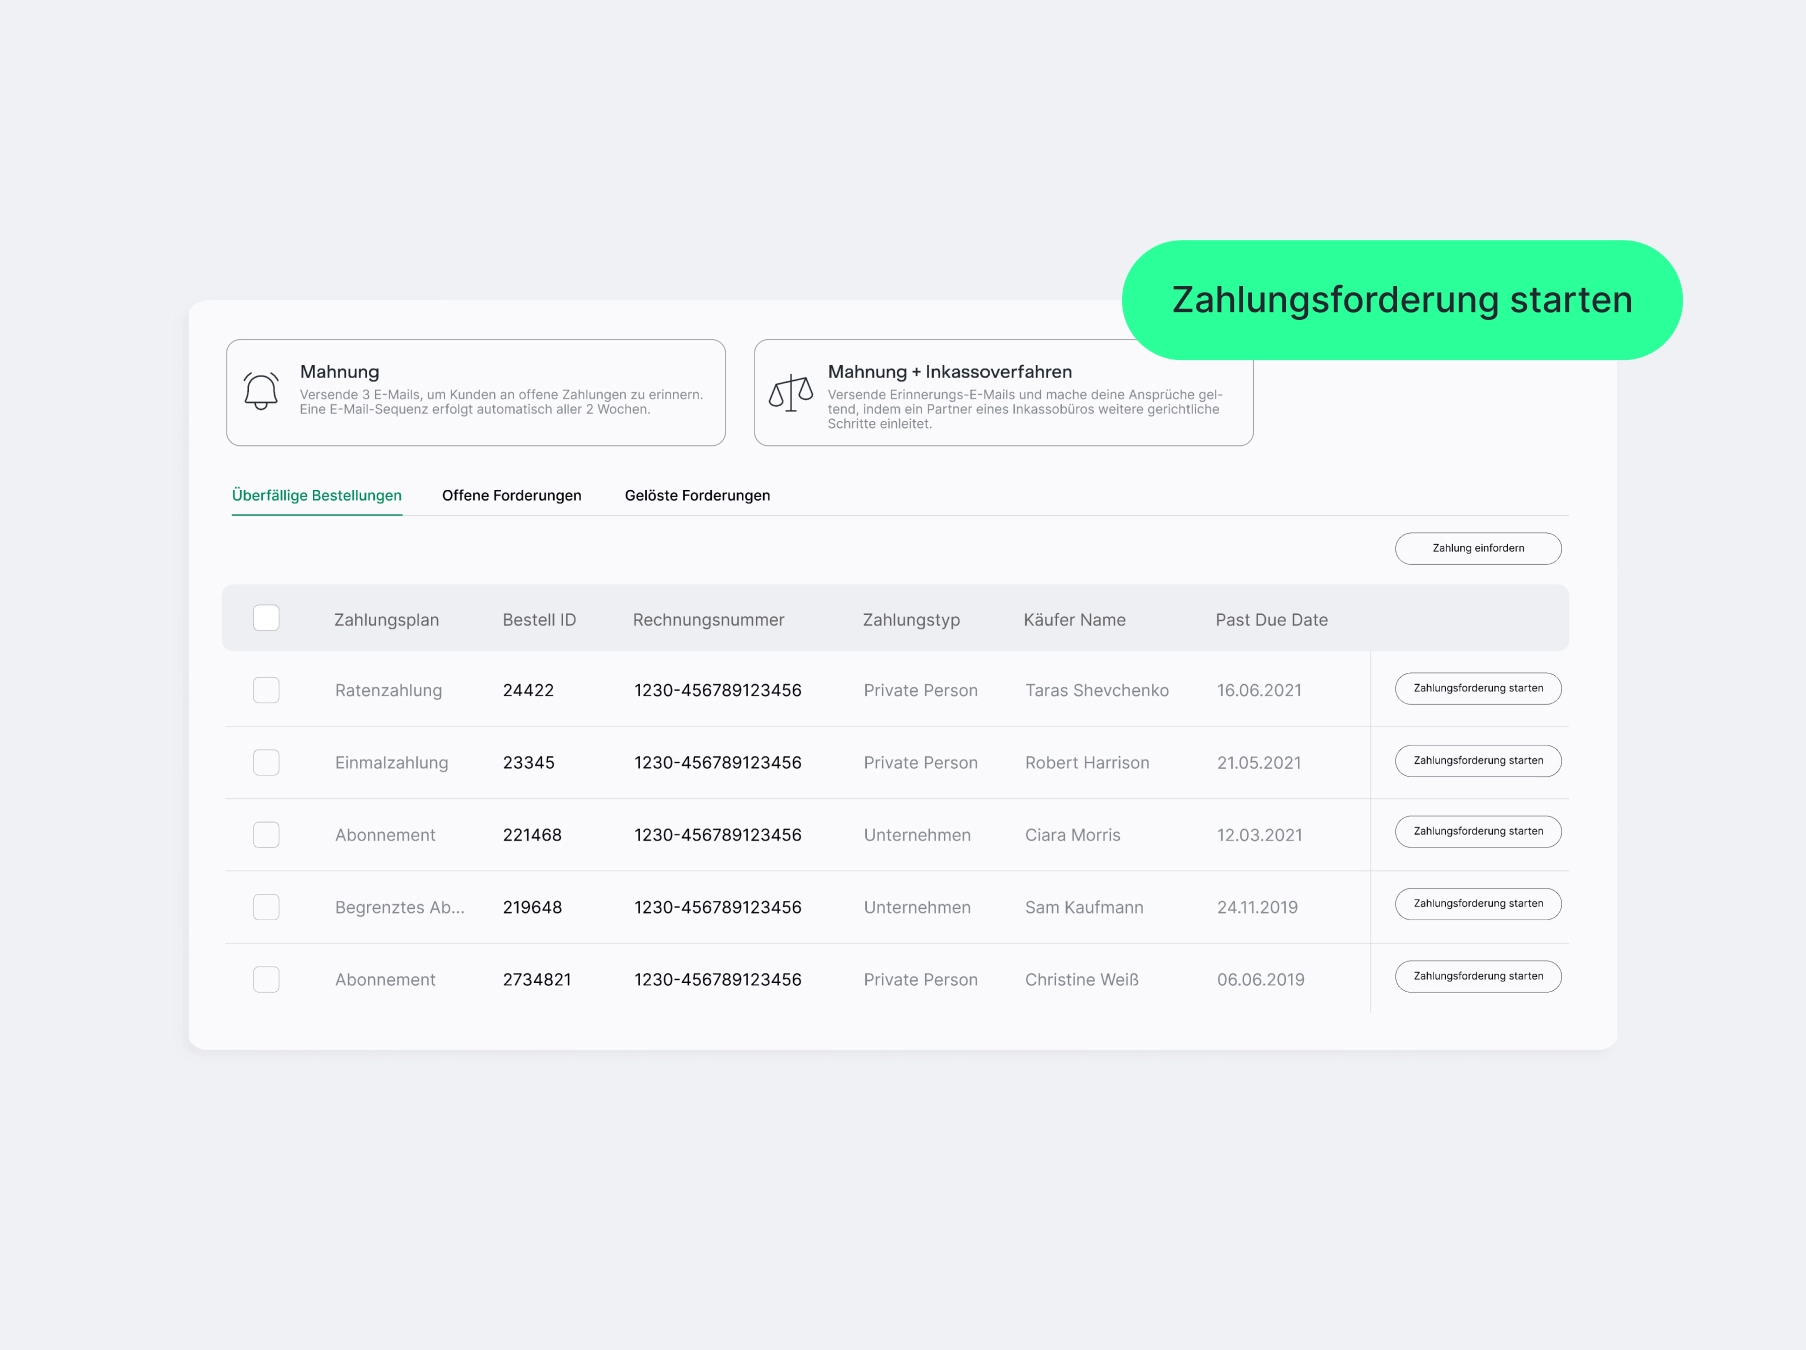The width and height of the screenshot is (1806, 1350).
Task: Click Bestell ID 23345
Action: click(x=528, y=762)
